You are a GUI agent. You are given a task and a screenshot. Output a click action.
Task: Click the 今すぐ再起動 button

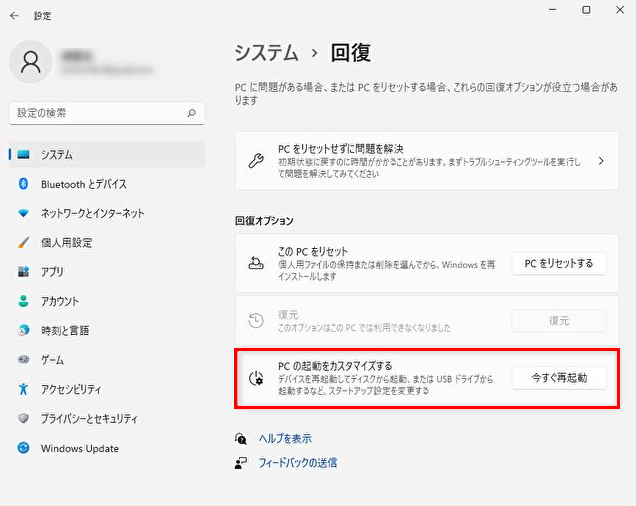point(559,378)
